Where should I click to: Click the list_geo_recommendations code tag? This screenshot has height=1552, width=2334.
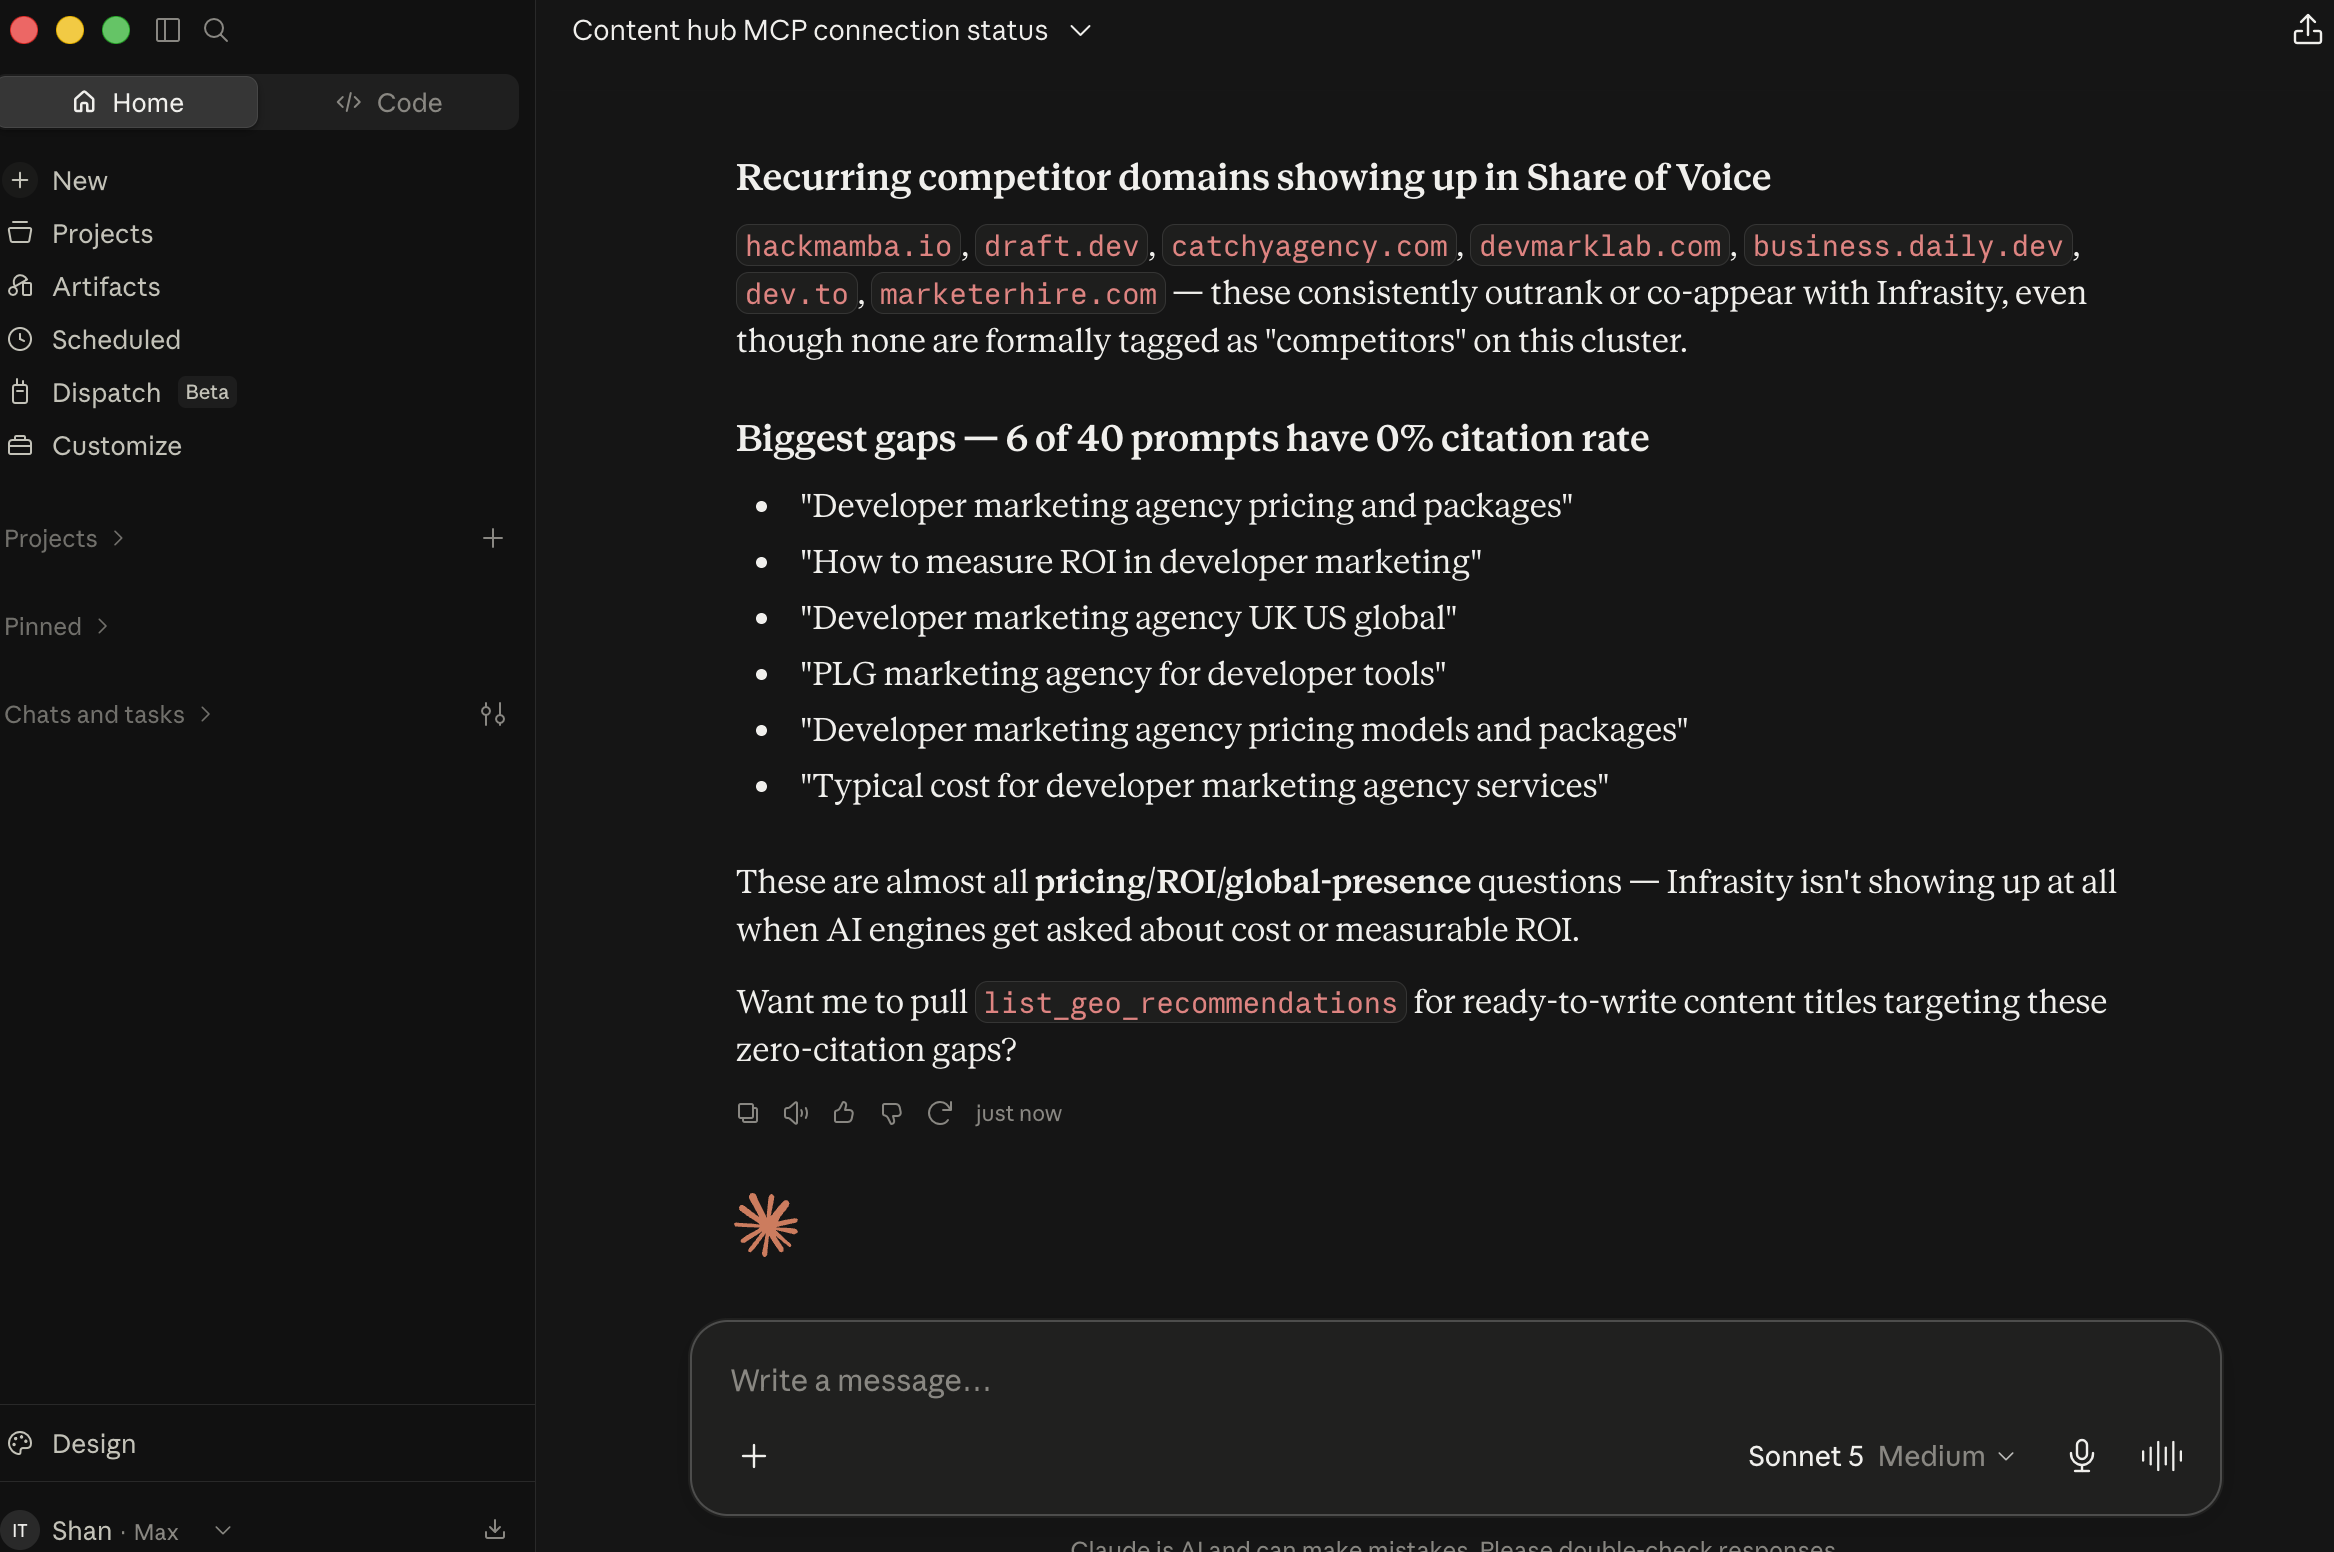(1190, 1002)
